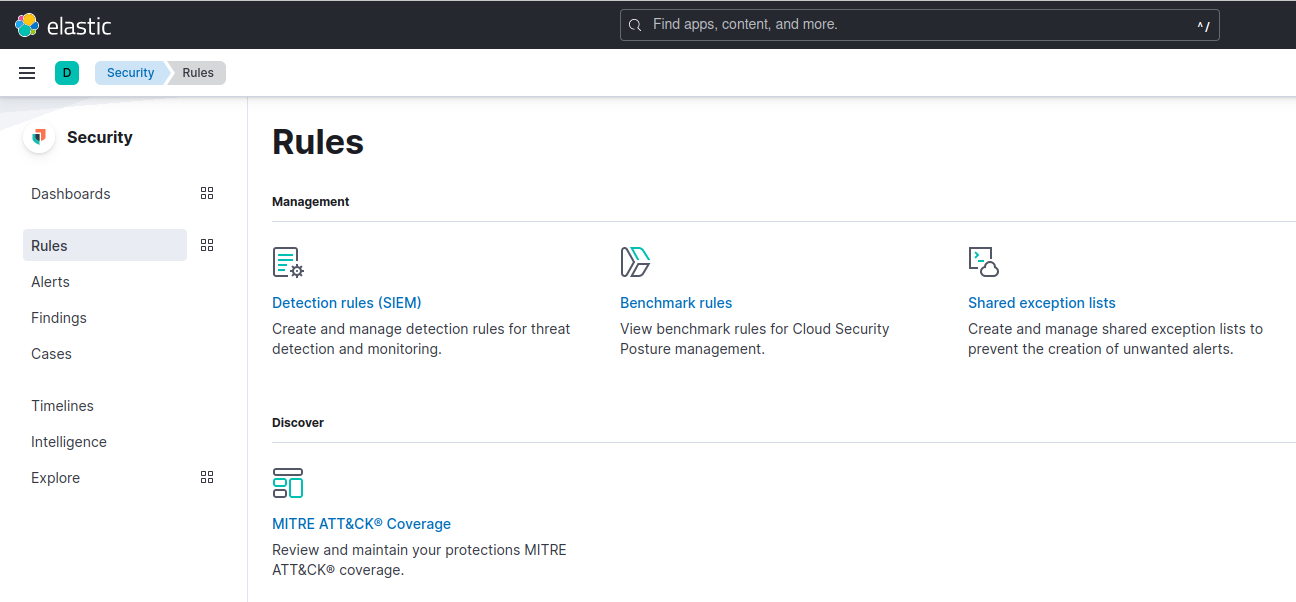
Task: Open Dashboards in the sidebar
Action: pos(71,194)
